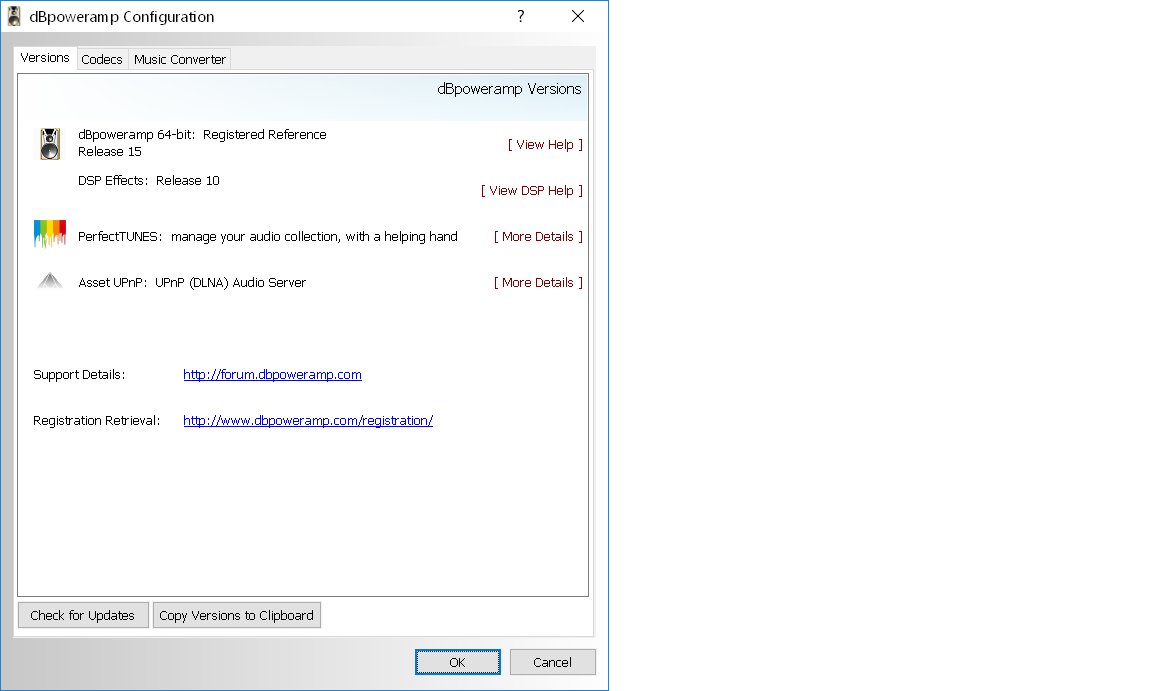The image size is (1152, 691).
Task: Click the dBpoweramp 64-bit speaker logo
Action: point(50,144)
